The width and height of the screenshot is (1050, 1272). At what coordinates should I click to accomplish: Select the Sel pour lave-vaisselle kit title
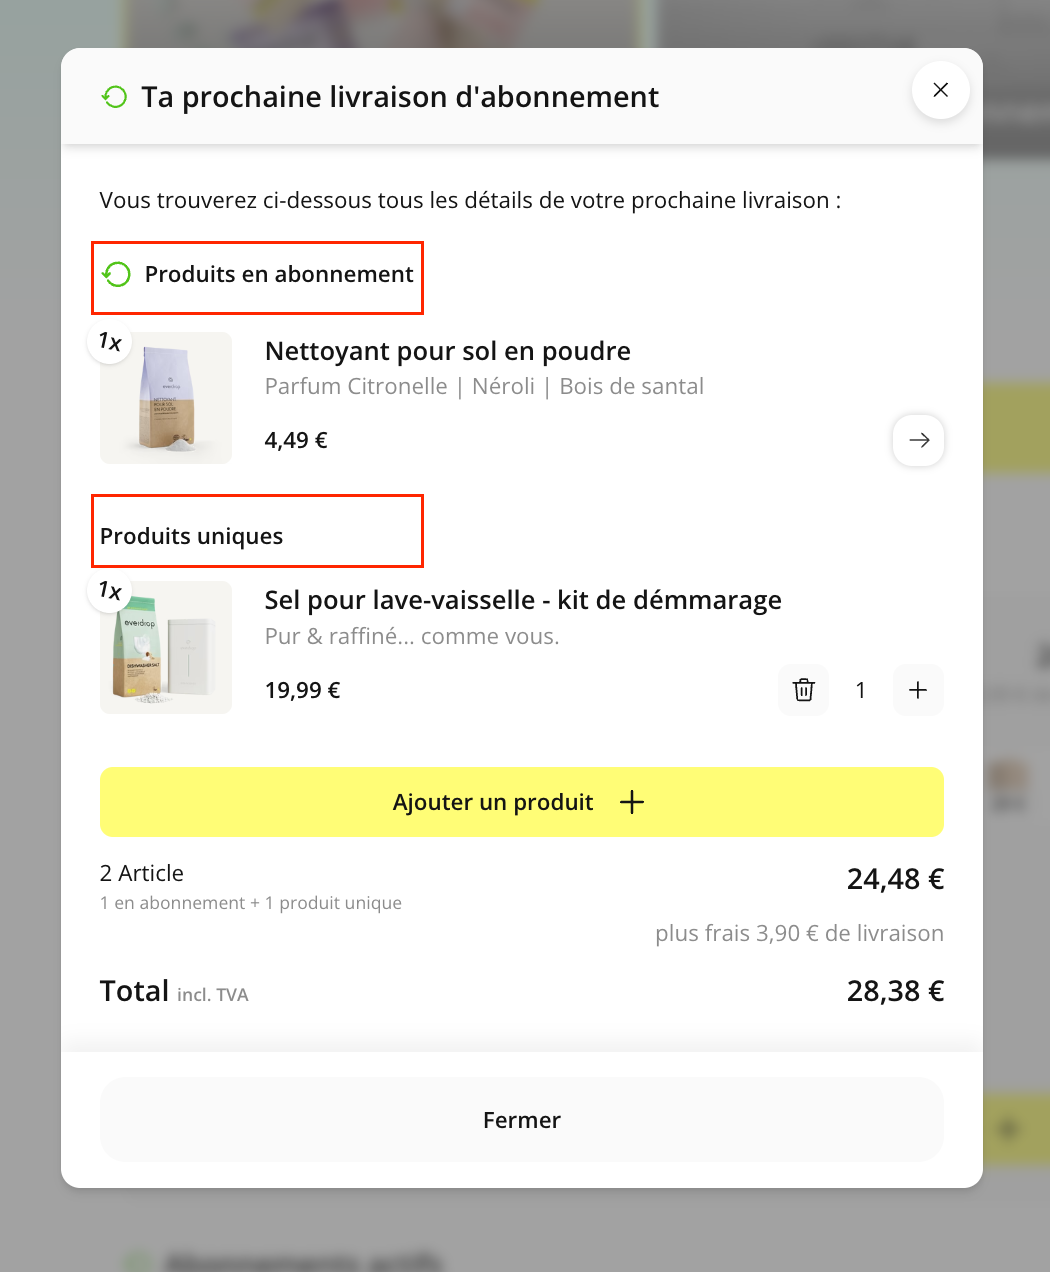[x=523, y=600]
